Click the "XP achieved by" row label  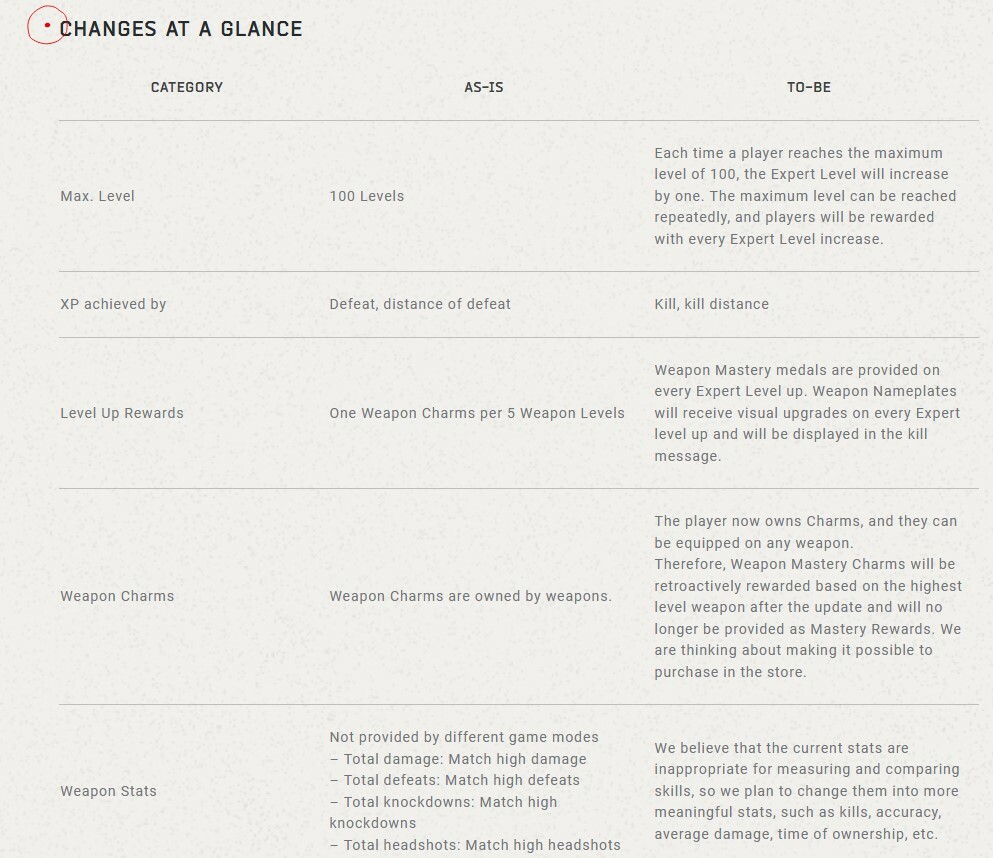tap(113, 304)
